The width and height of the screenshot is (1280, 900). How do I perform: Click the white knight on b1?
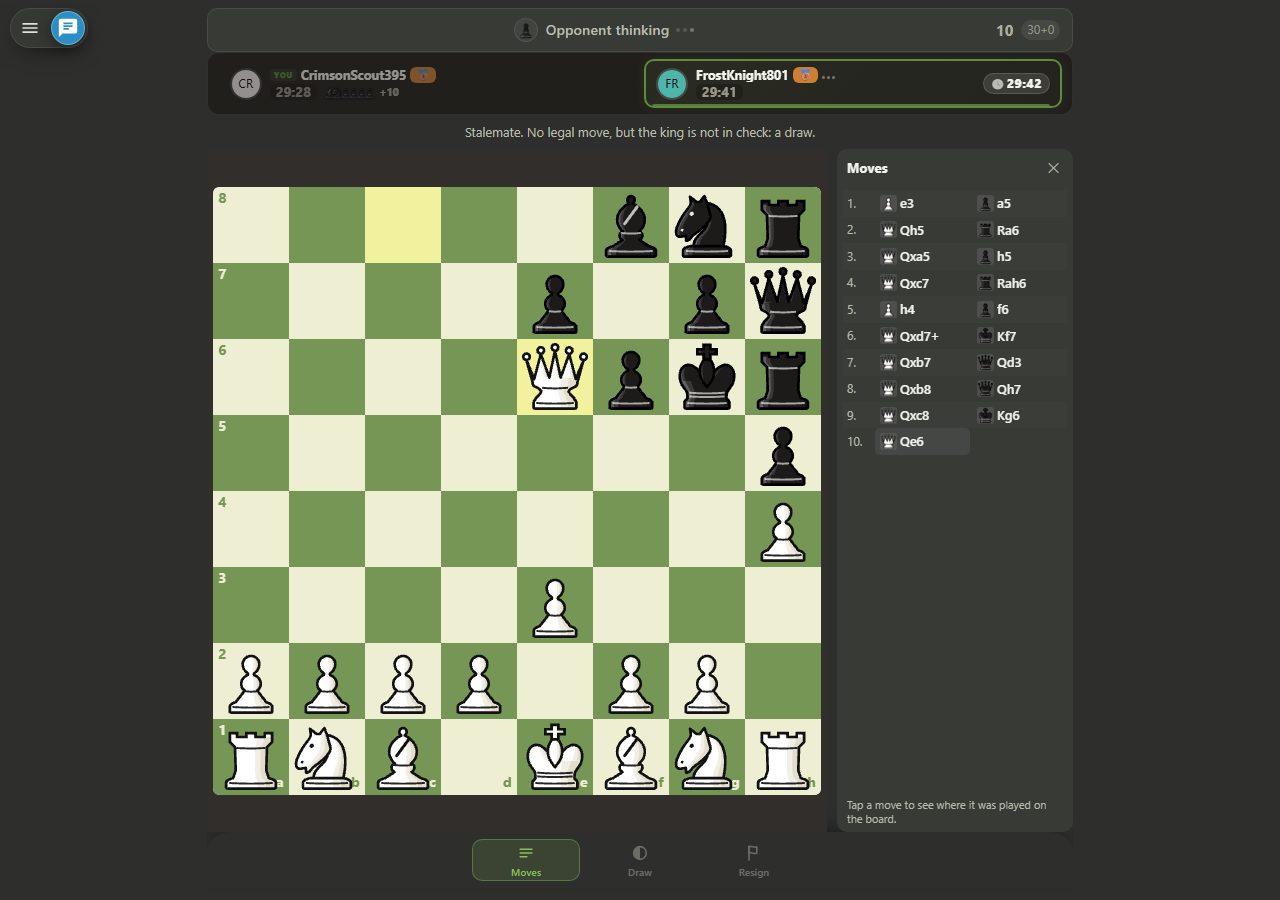[327, 757]
